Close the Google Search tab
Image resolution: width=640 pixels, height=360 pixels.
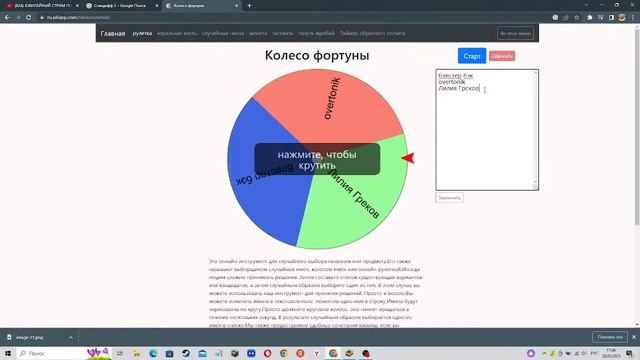157,6
